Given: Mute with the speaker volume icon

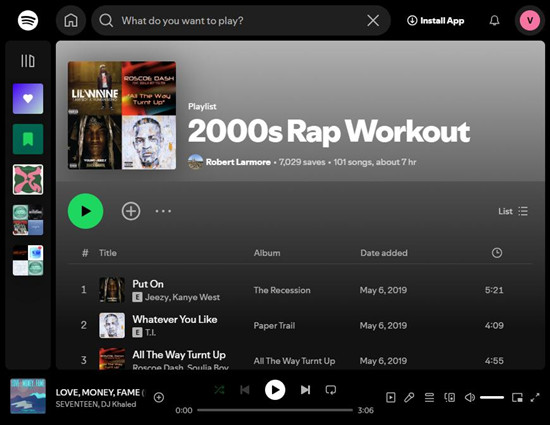Looking at the screenshot, I should pyautogui.click(x=470, y=397).
